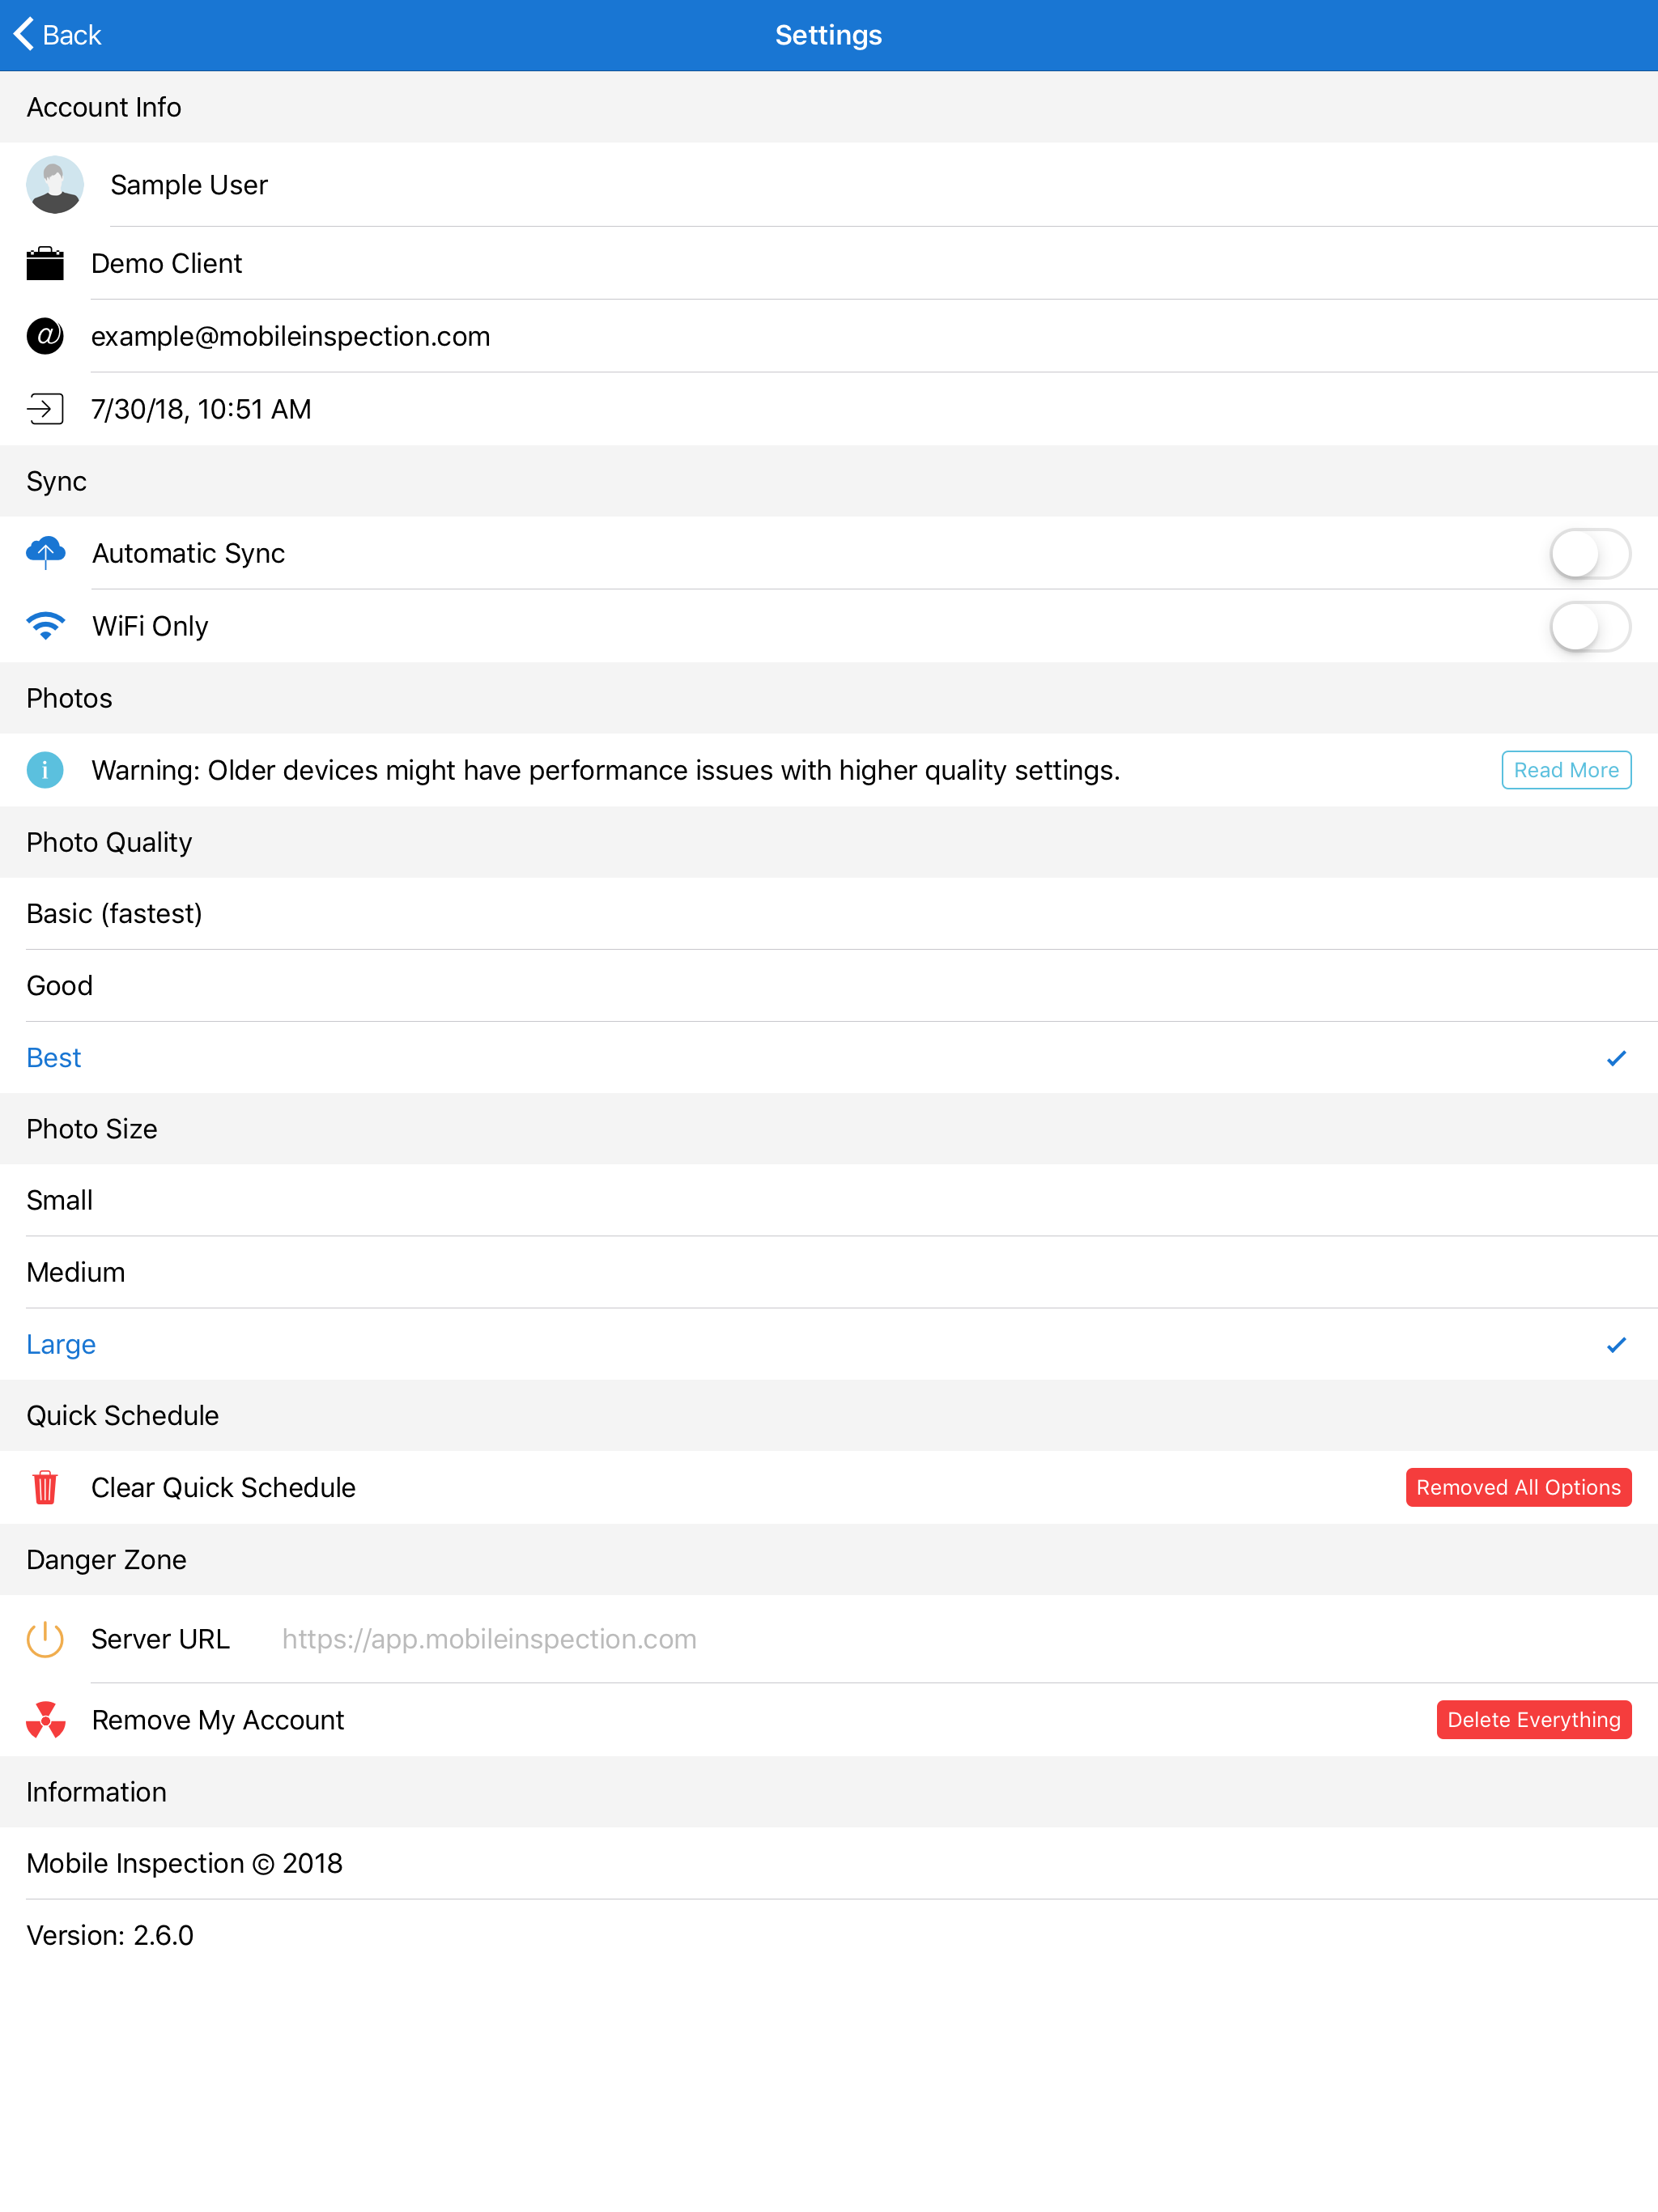Click the orange power Server URL icon
This screenshot has height=2212, width=1658.
[x=45, y=1639]
